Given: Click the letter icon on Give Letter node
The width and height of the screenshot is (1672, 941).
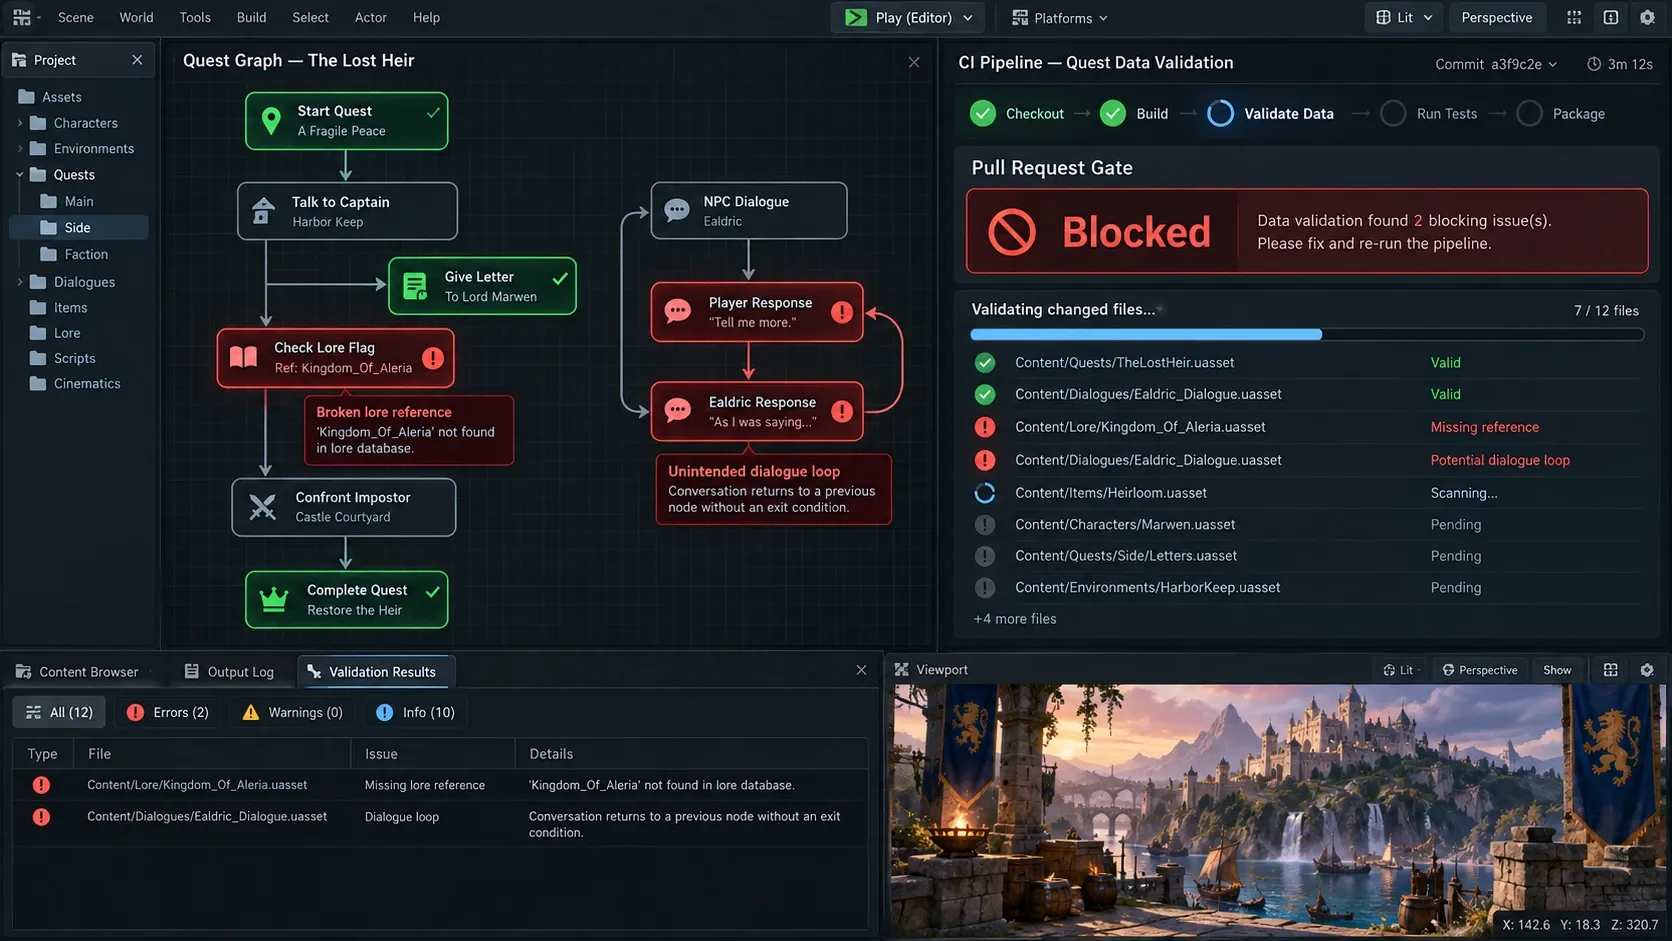Looking at the screenshot, I should tap(414, 287).
